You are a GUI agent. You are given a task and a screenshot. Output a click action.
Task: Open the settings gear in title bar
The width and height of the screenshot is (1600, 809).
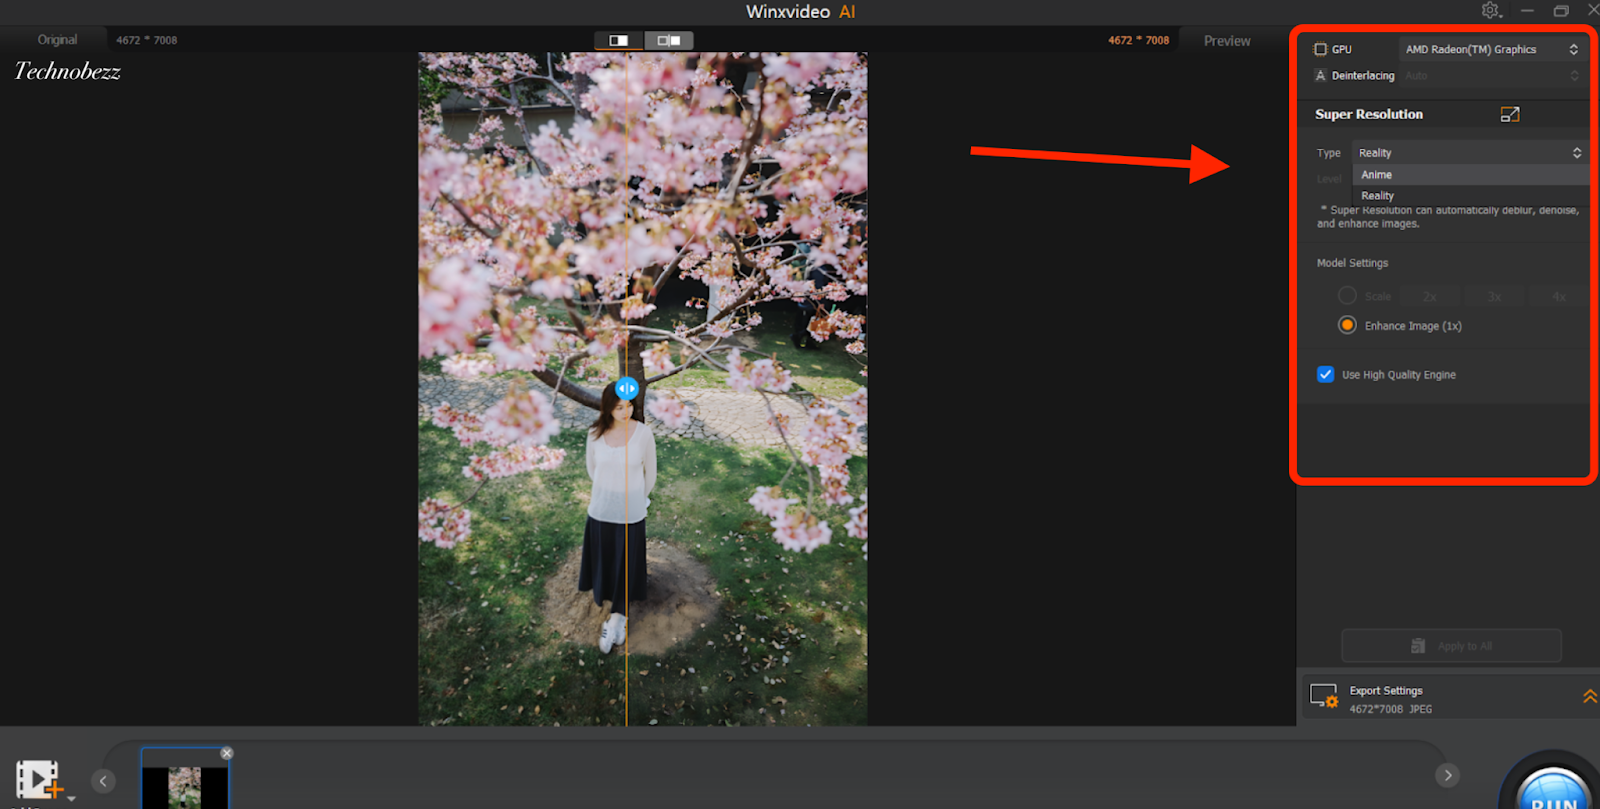[x=1491, y=10]
